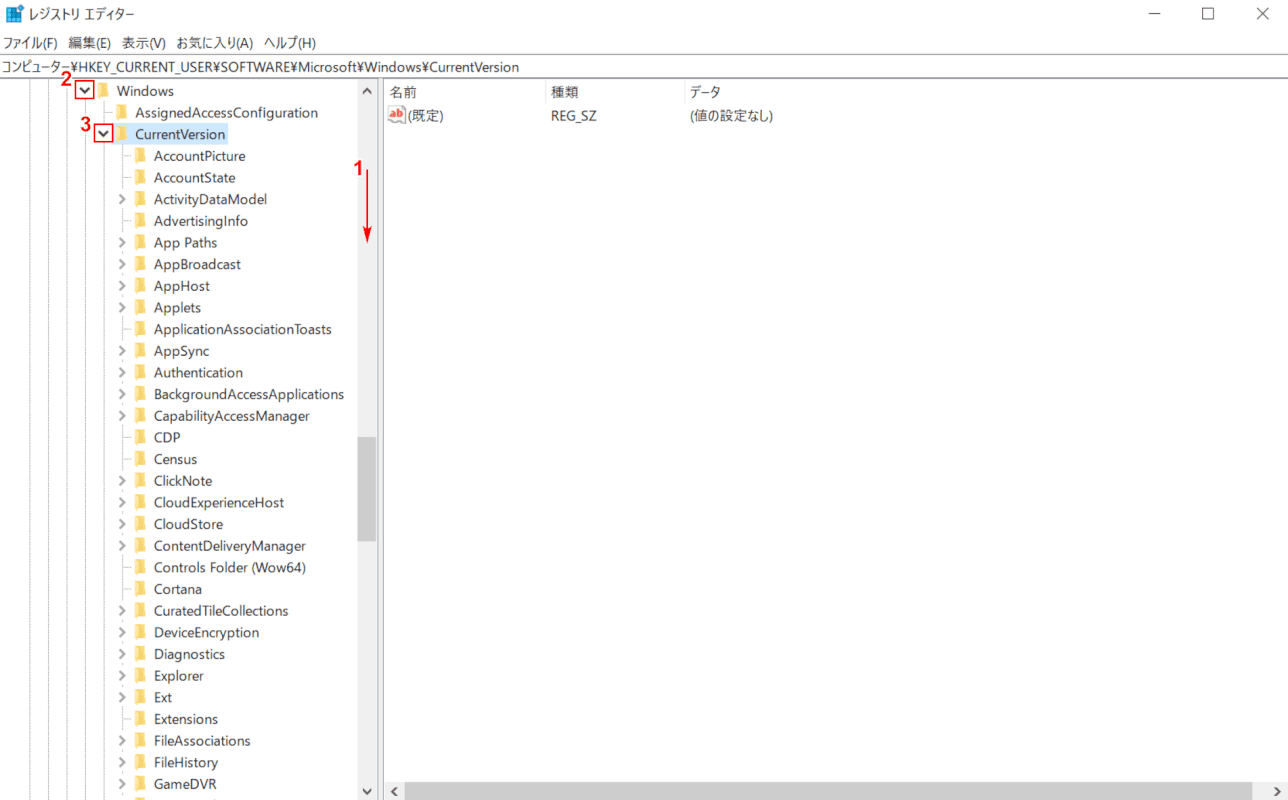Expand the Ext key
The width and height of the screenshot is (1288, 800).
tap(122, 698)
